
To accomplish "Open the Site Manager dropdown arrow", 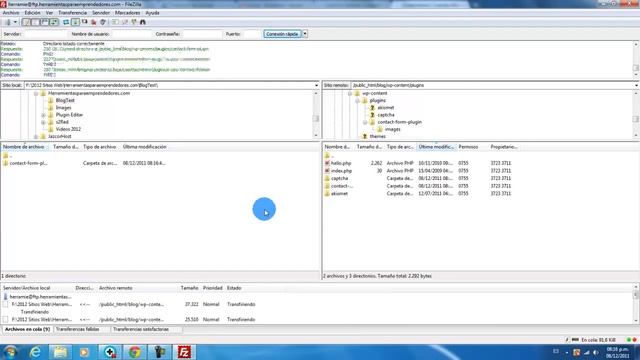I will 15,22.
